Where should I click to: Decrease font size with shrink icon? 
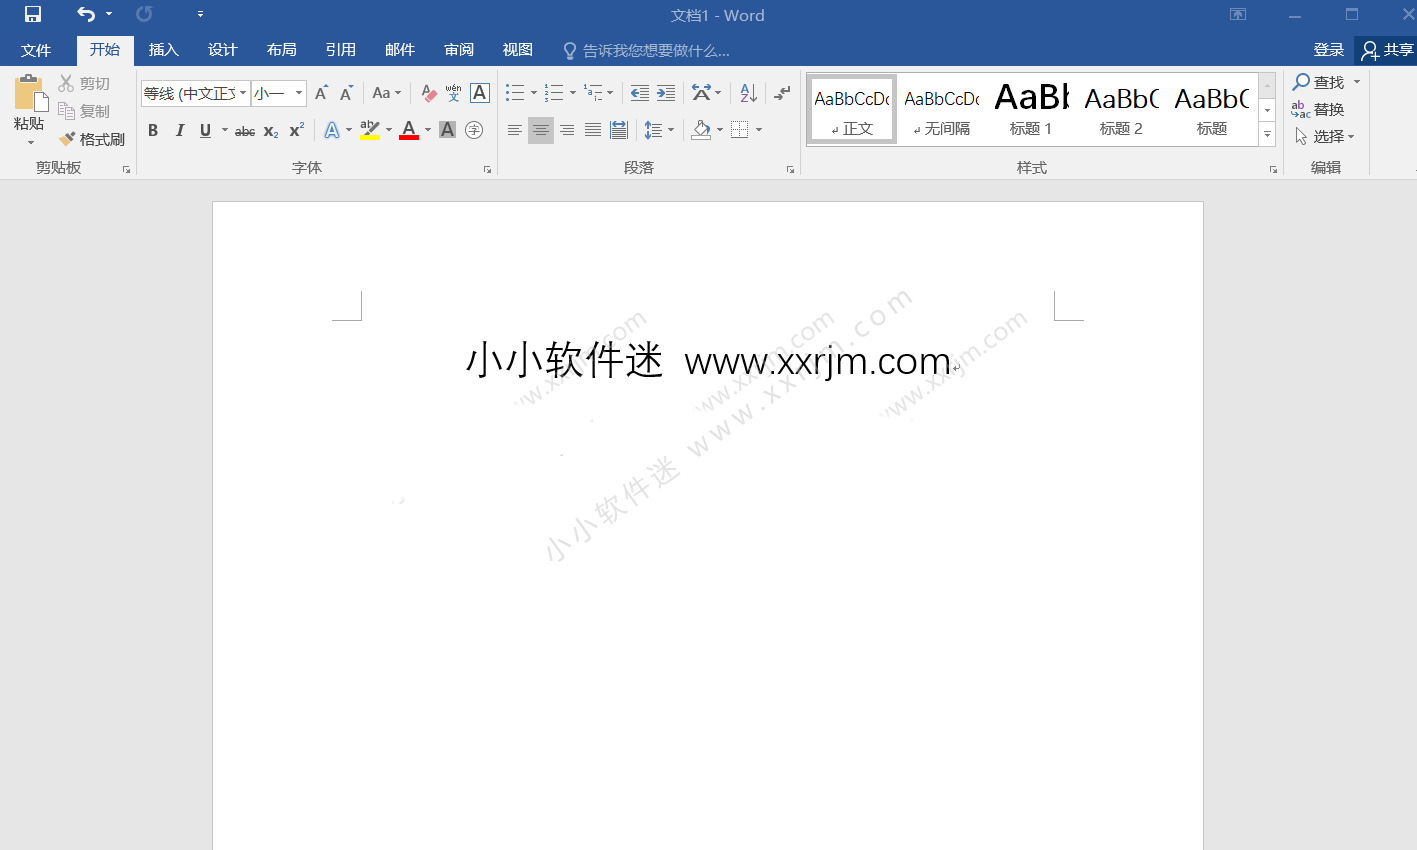pyautogui.click(x=346, y=93)
